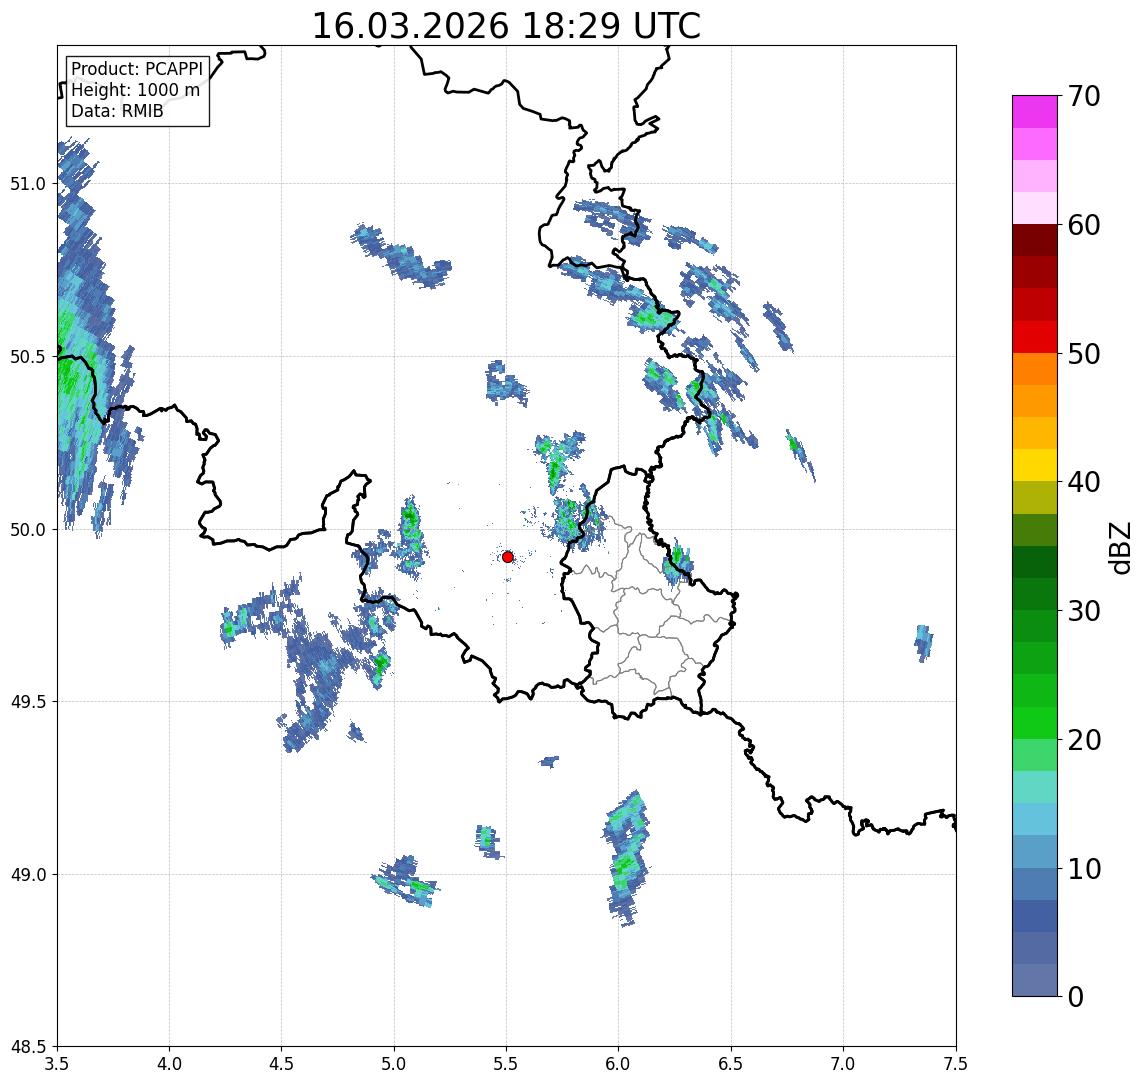Image resolution: width=1145 pixels, height=1084 pixels.
Task: Click the red radar location dot
Action: [x=508, y=557]
